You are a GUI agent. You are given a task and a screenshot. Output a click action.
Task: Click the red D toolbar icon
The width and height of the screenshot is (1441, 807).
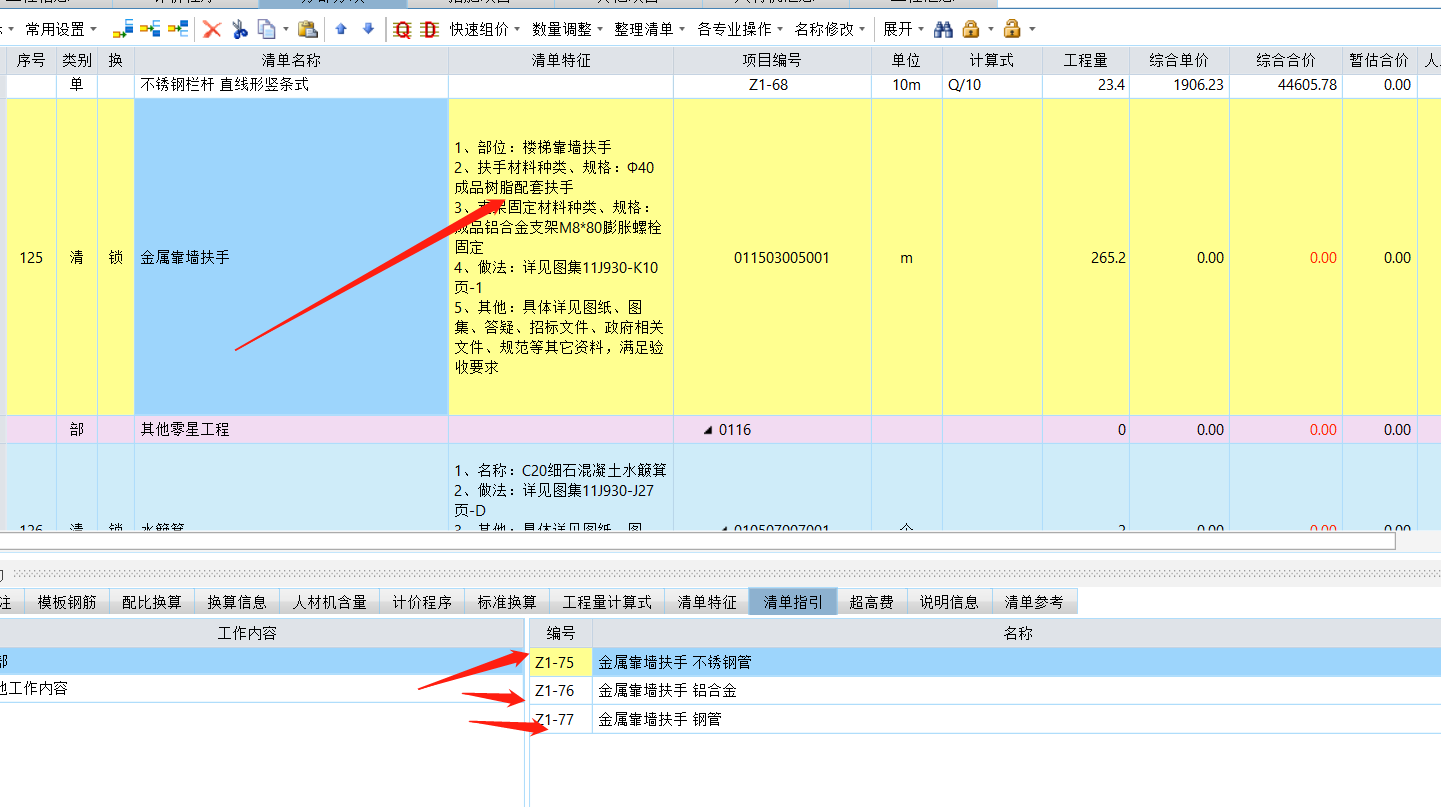[x=430, y=29]
